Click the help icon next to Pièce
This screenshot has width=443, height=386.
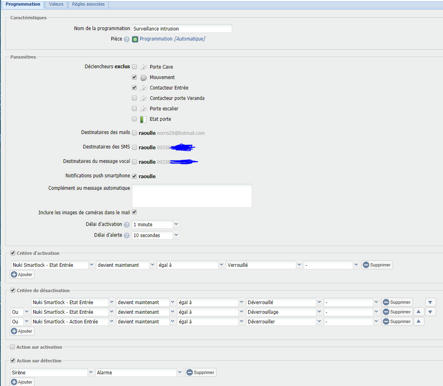pyautogui.click(x=127, y=39)
